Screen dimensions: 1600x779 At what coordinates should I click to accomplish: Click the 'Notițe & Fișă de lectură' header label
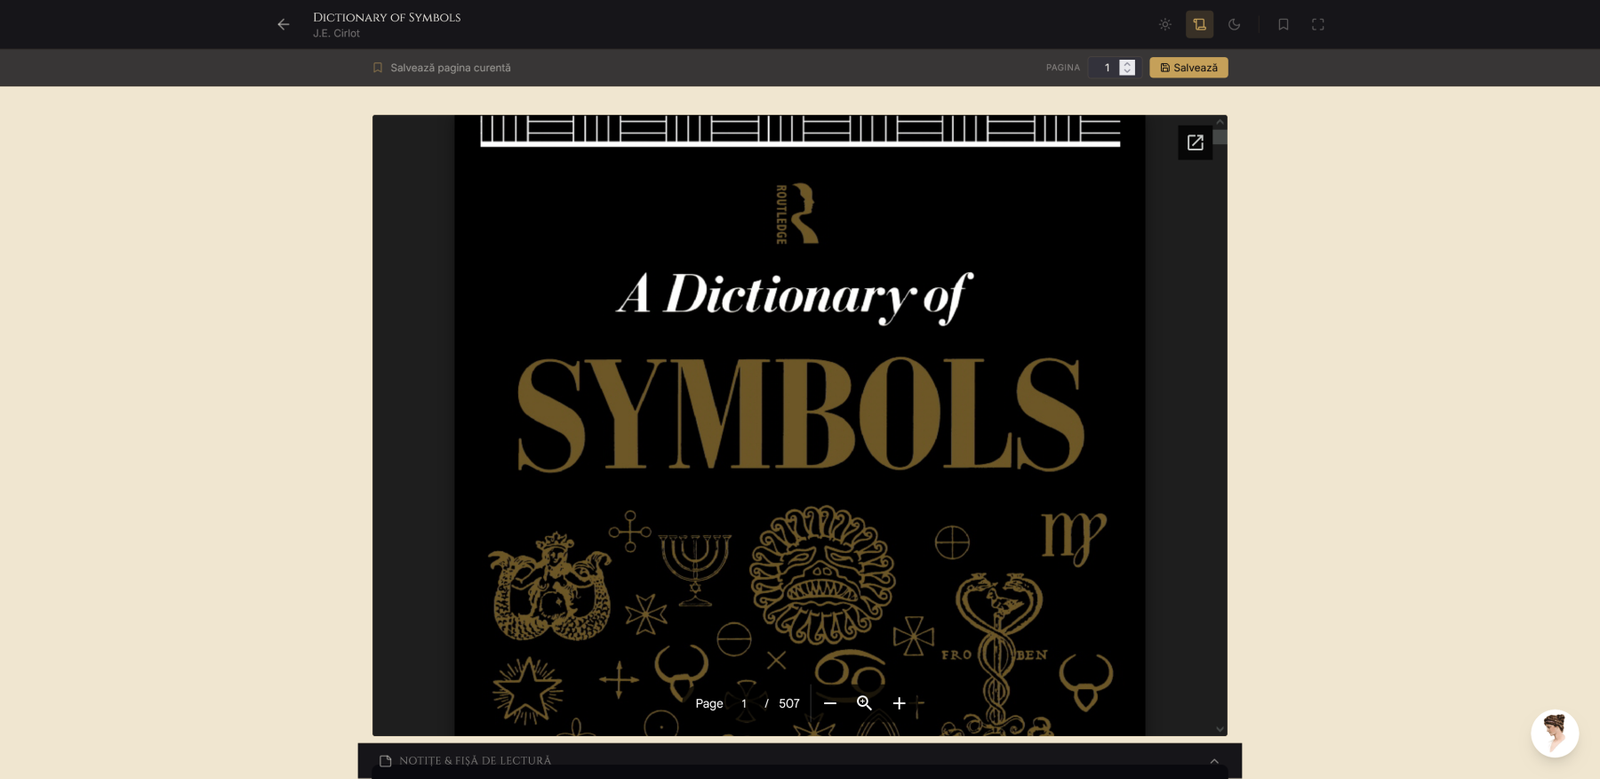pyautogui.click(x=475, y=761)
